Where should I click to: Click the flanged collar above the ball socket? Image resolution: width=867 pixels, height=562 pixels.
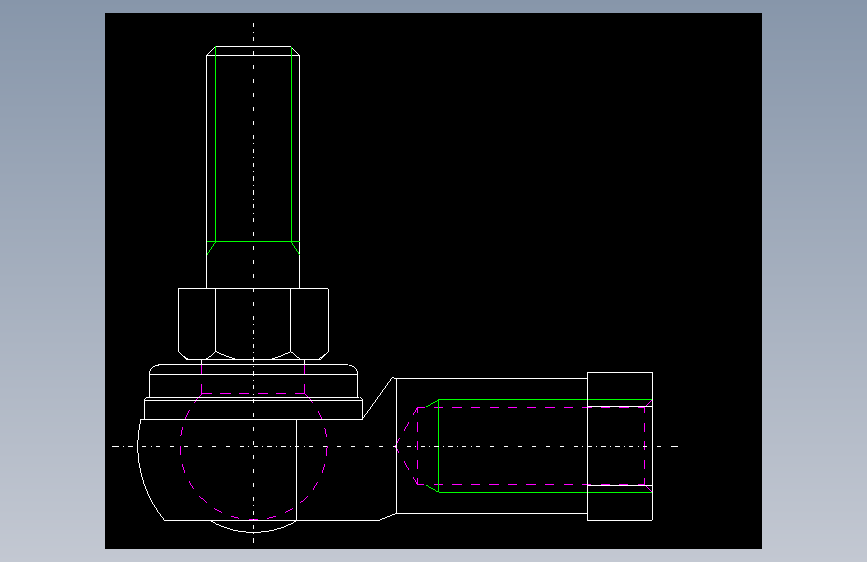[253, 392]
